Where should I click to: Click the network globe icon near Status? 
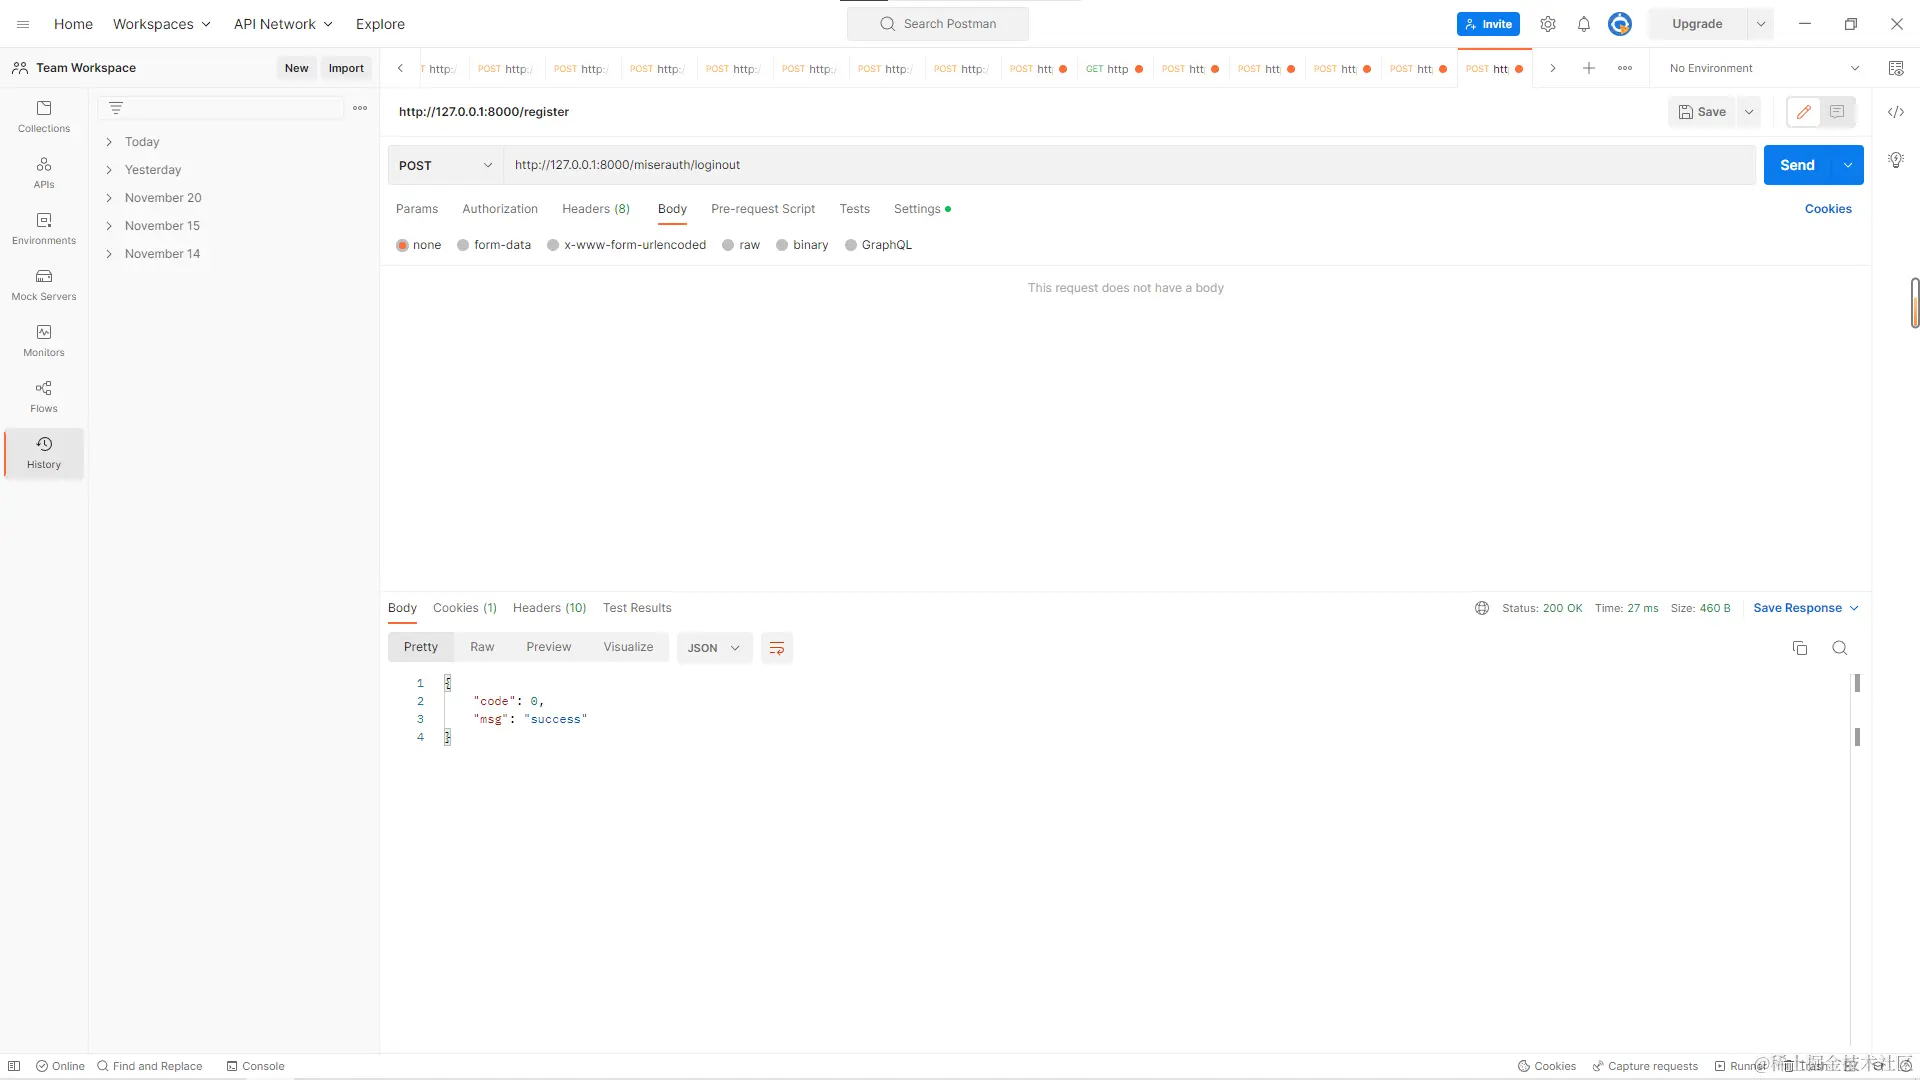(1482, 608)
